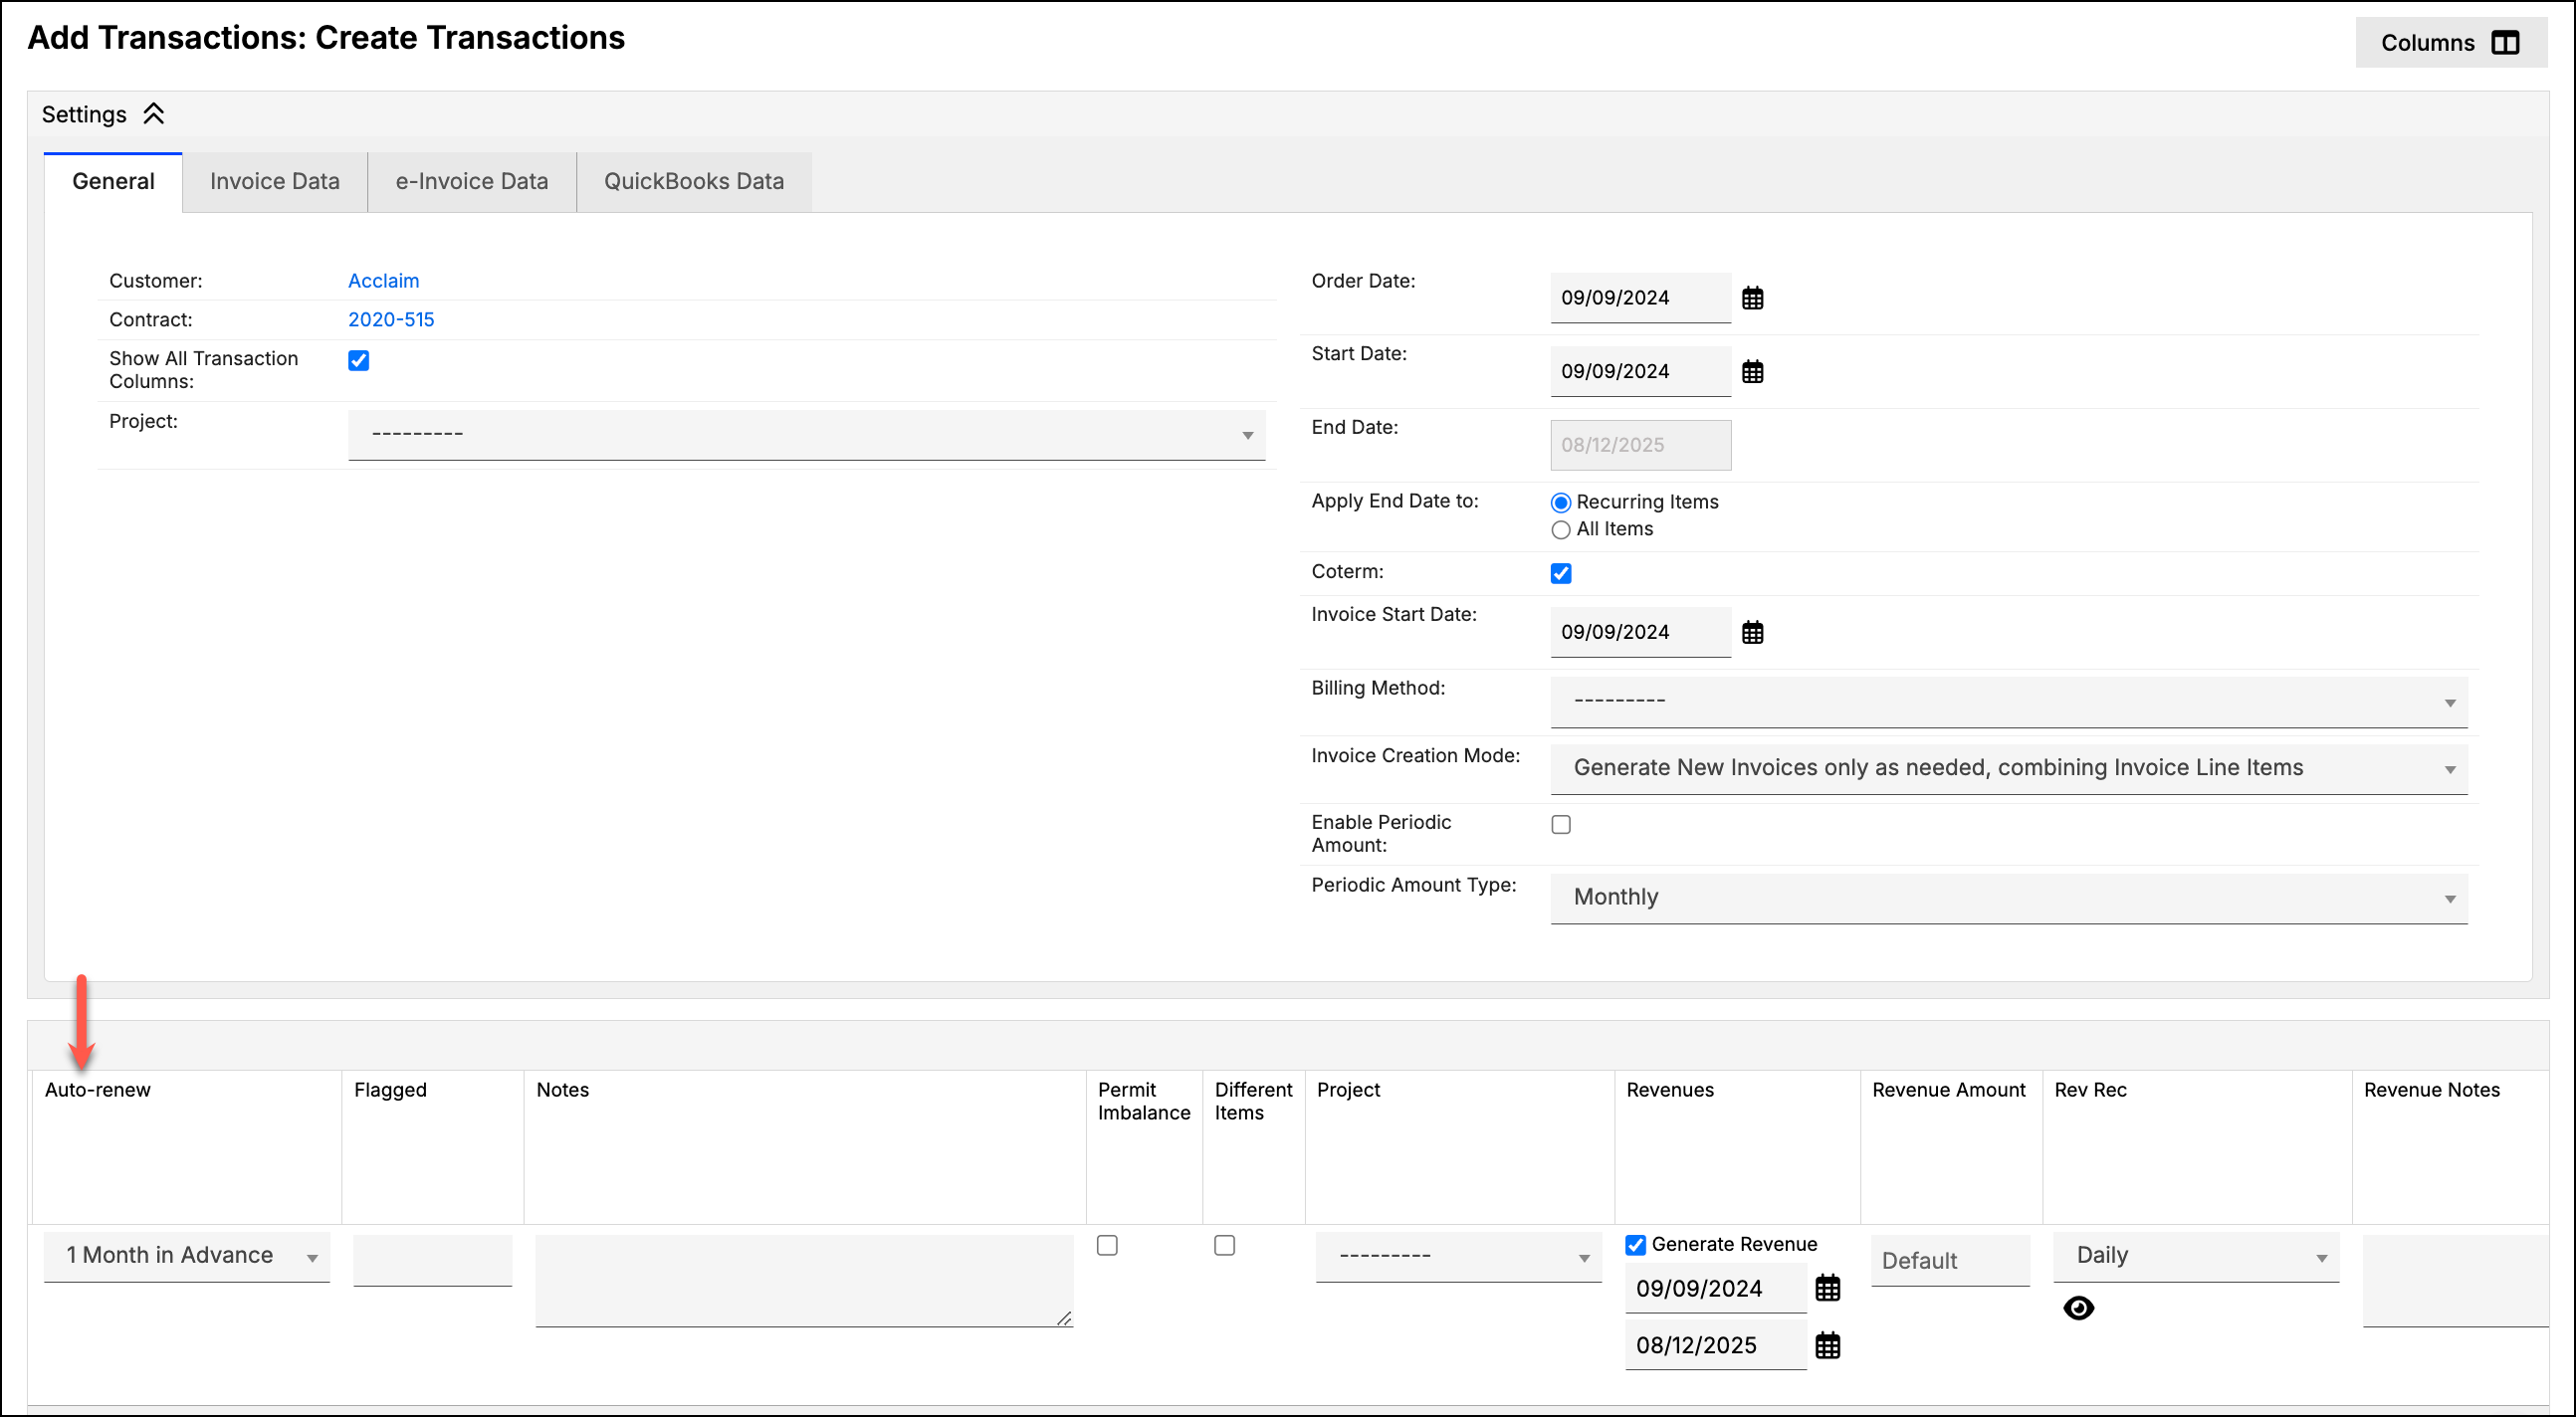2576x1417 pixels.
Task: Open the Start Date calendar picker
Action: [1752, 372]
